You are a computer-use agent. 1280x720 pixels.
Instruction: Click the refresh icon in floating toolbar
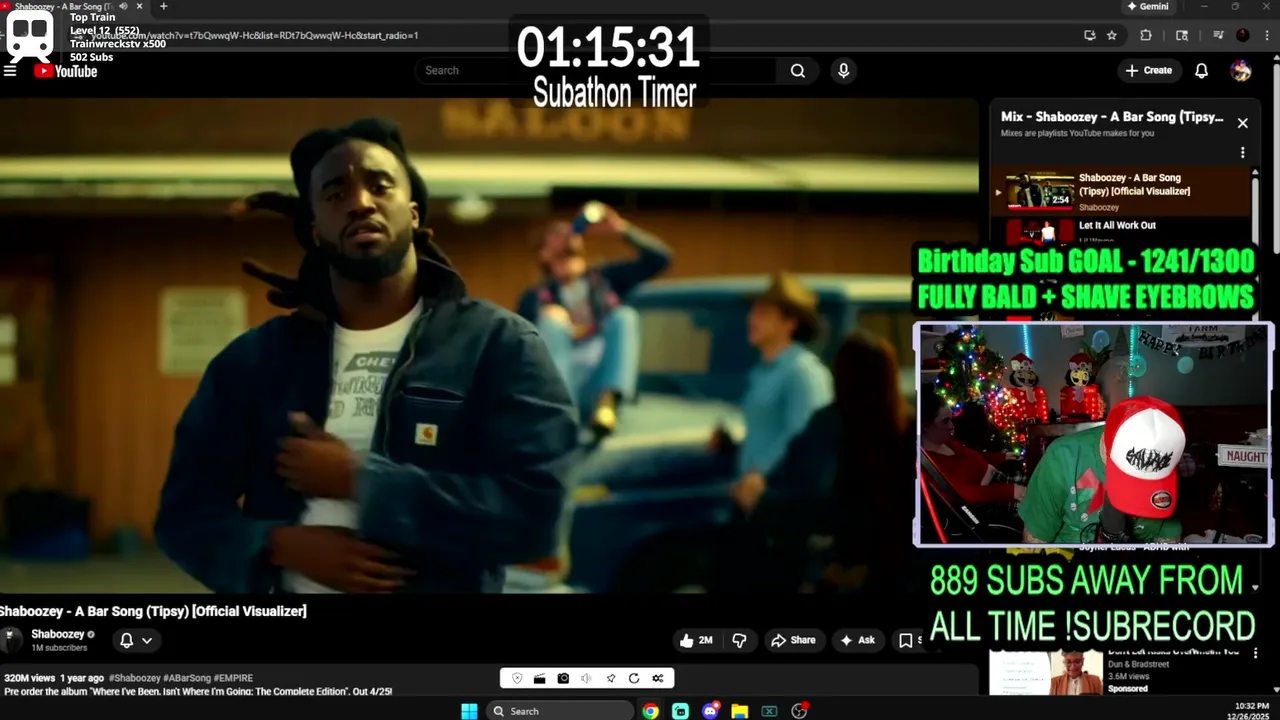tap(634, 678)
